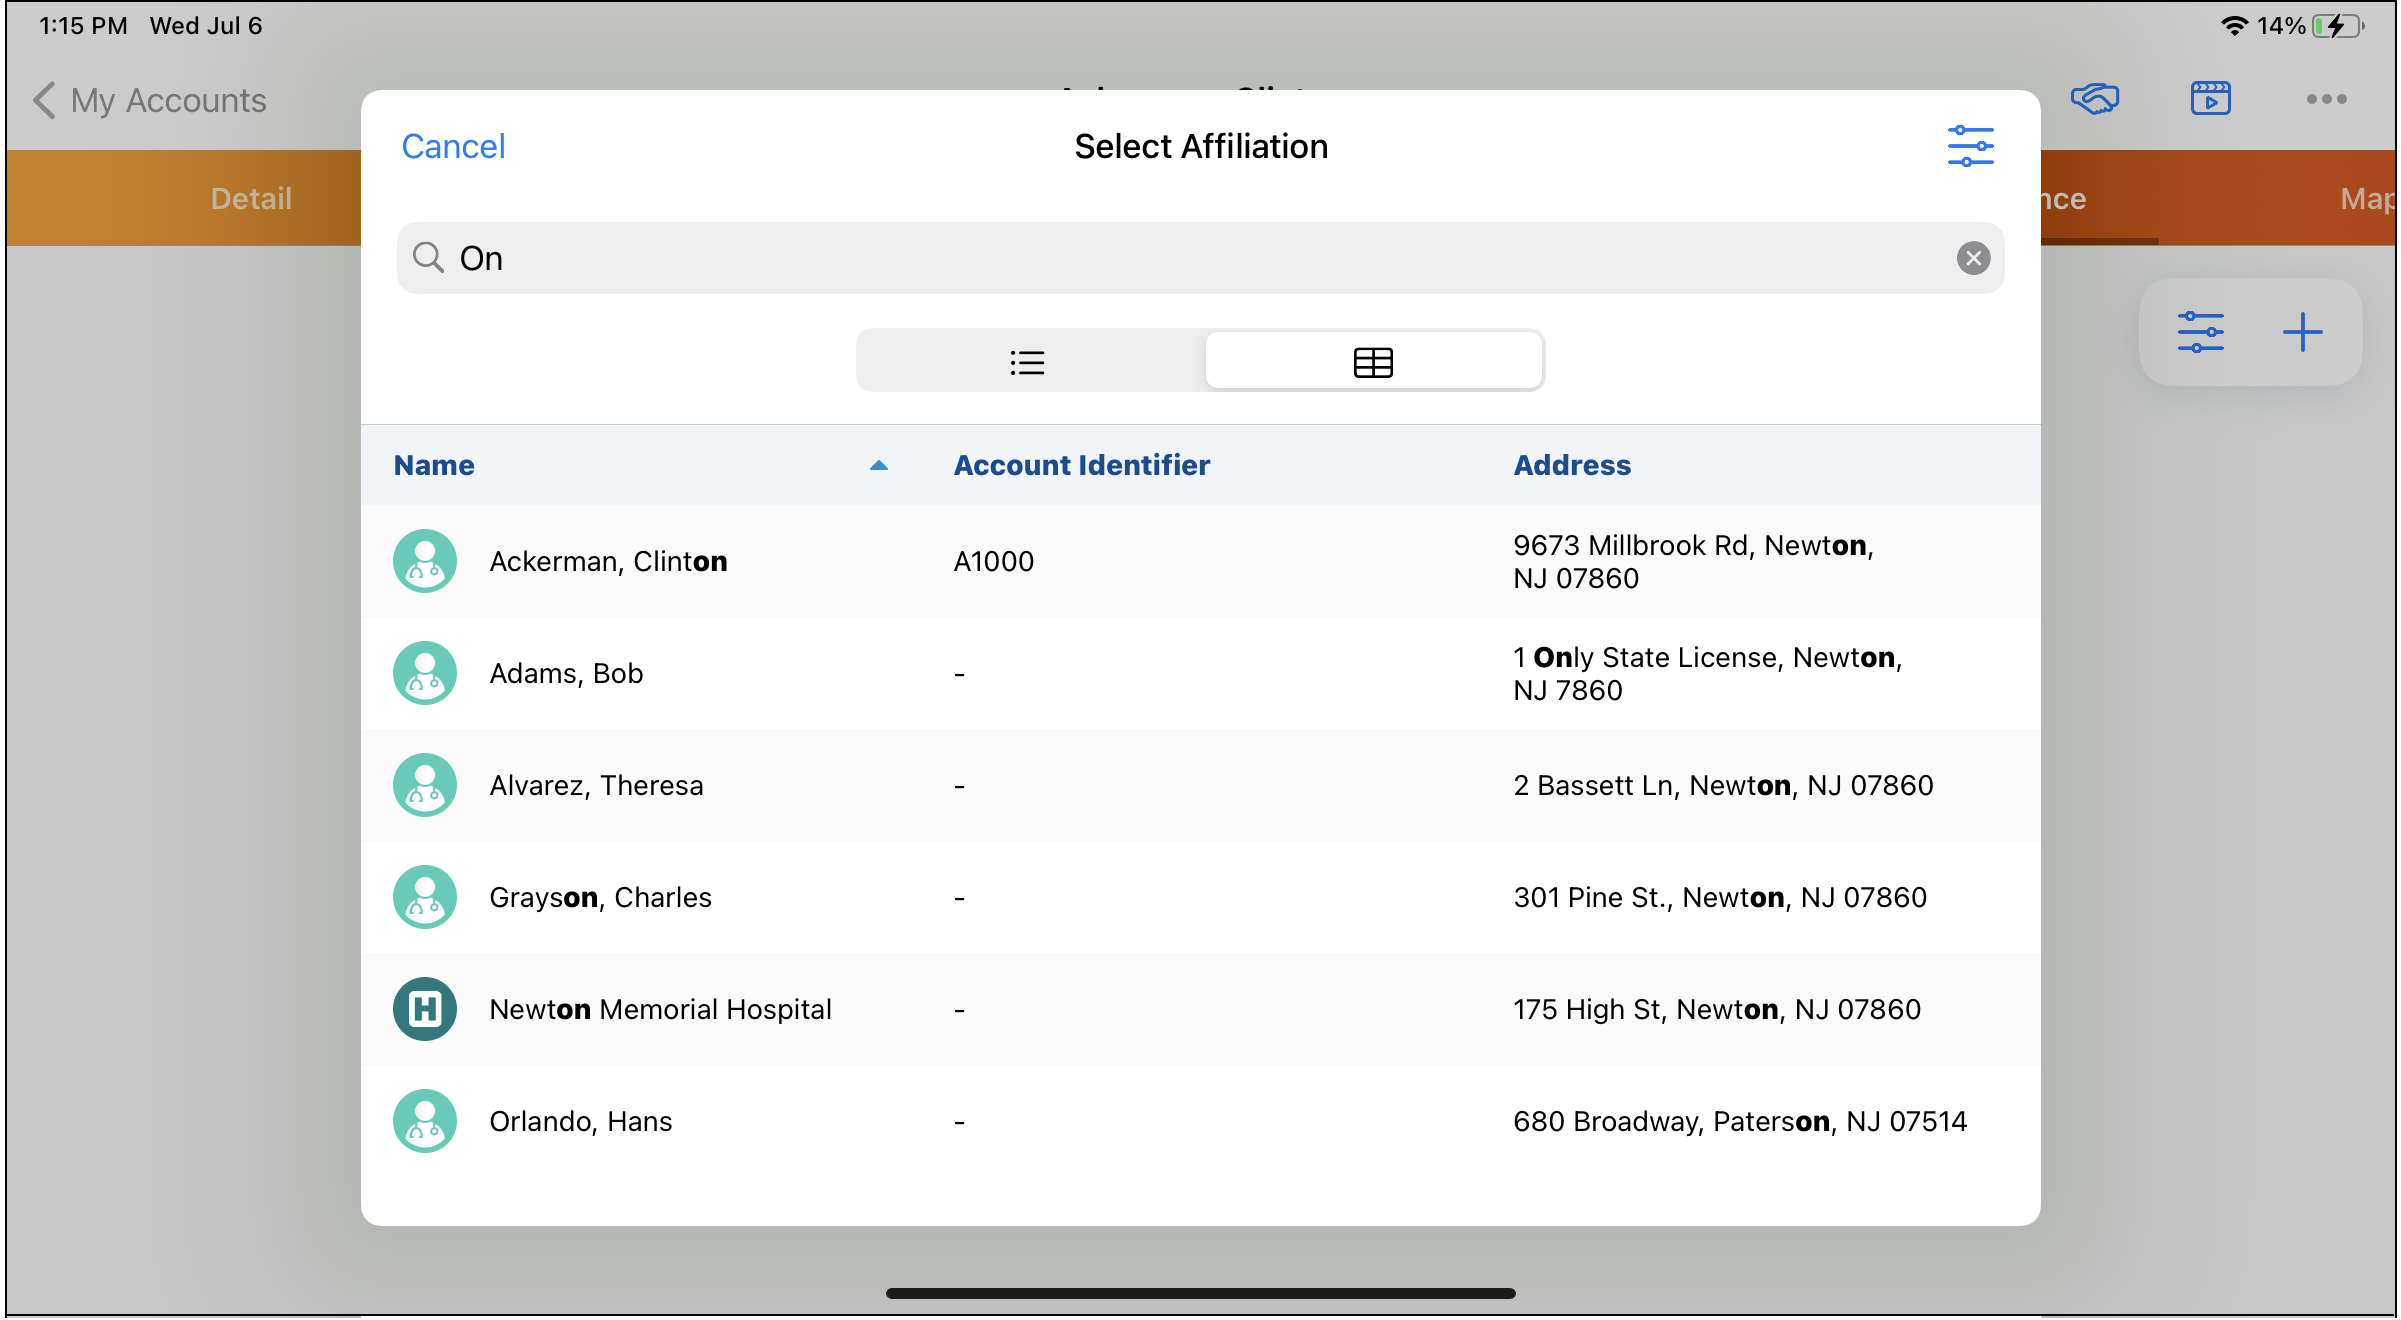The width and height of the screenshot is (2401, 1320).
Task: Clear the search field text
Action: point(1972,258)
